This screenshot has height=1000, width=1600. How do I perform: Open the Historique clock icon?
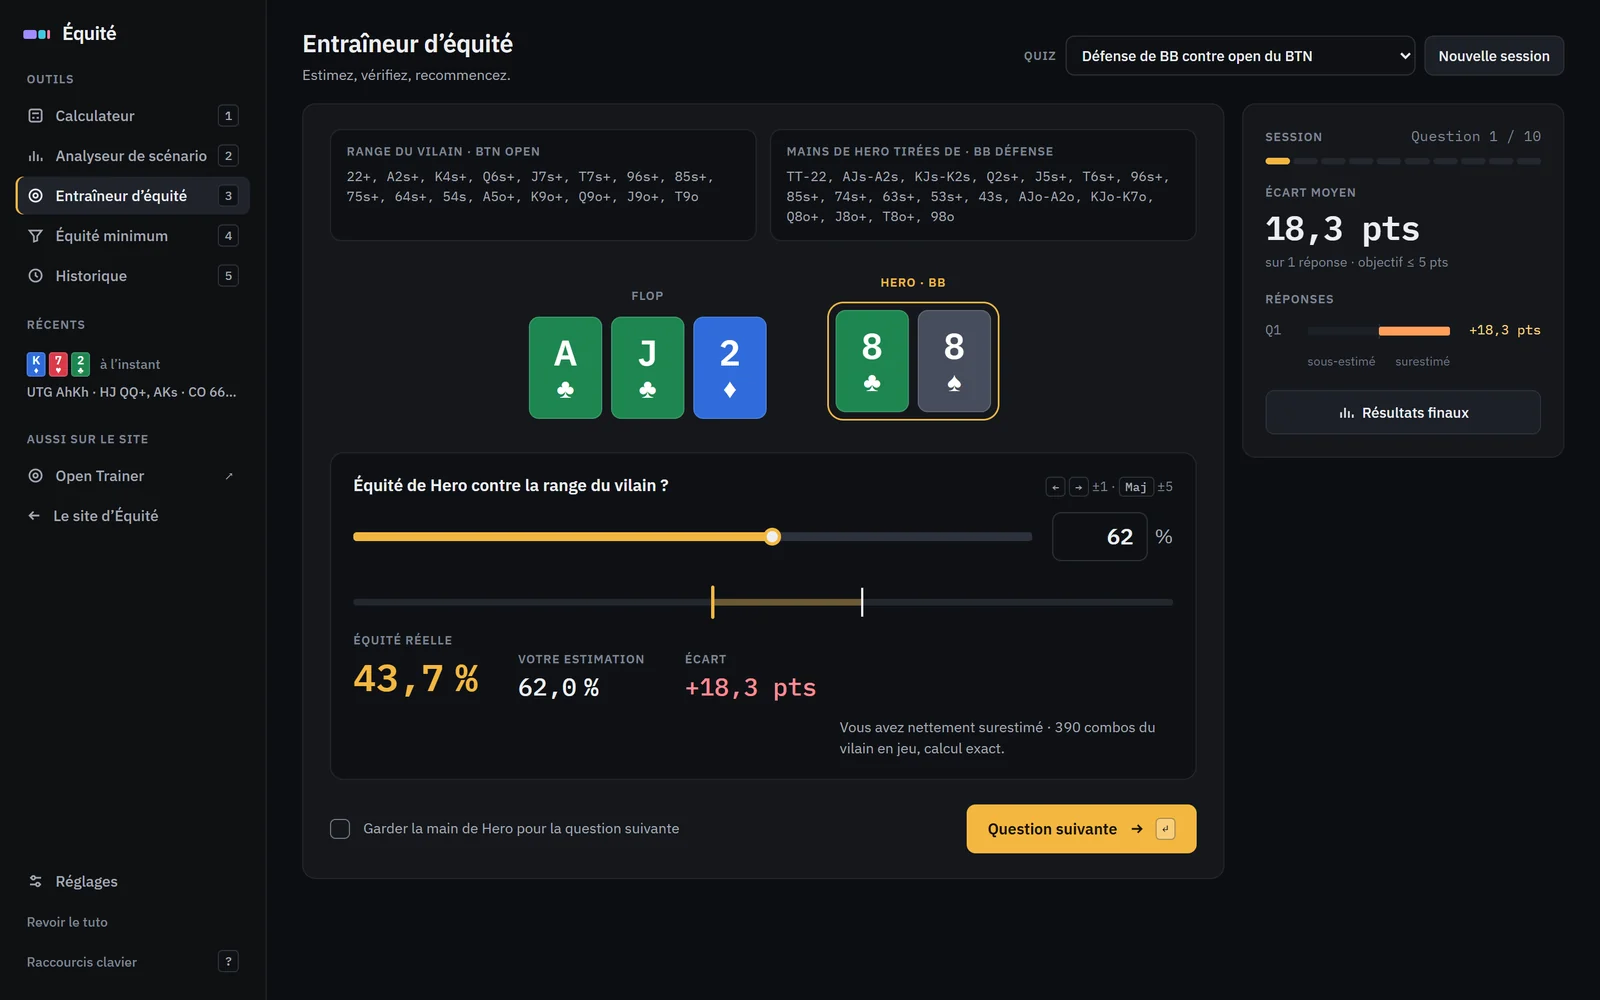pos(36,276)
